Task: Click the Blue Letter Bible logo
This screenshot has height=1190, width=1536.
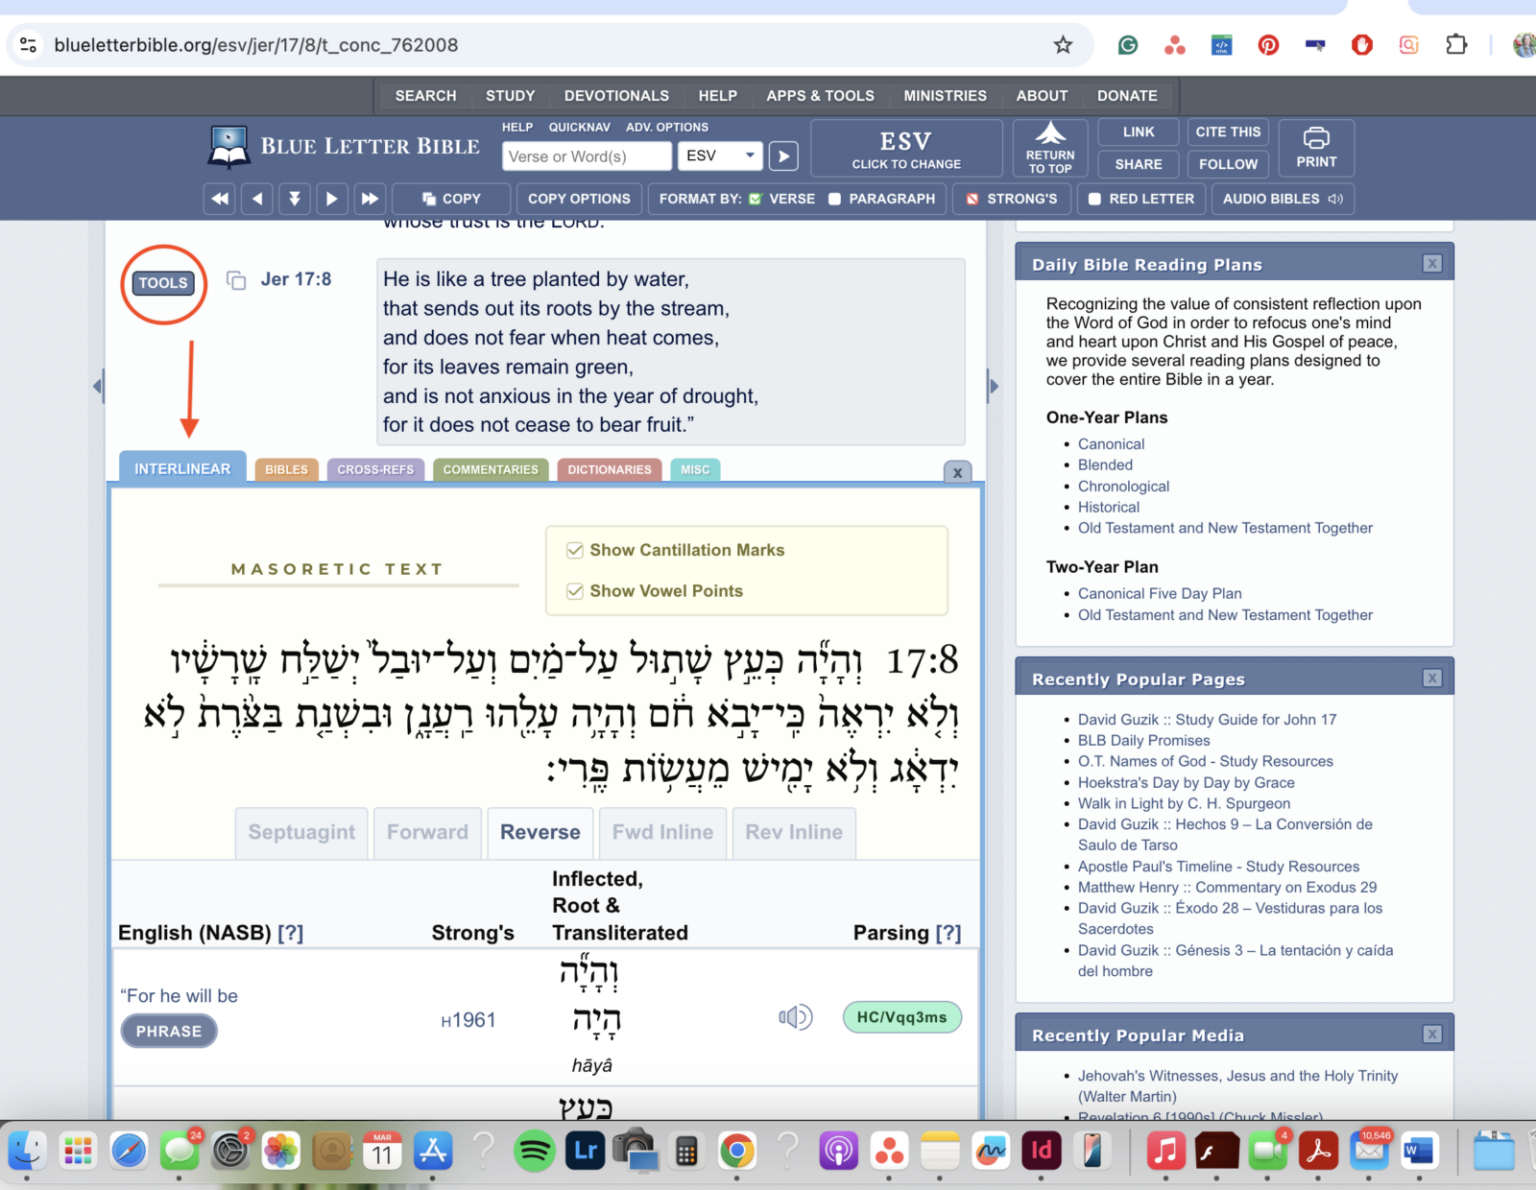Action: [344, 146]
